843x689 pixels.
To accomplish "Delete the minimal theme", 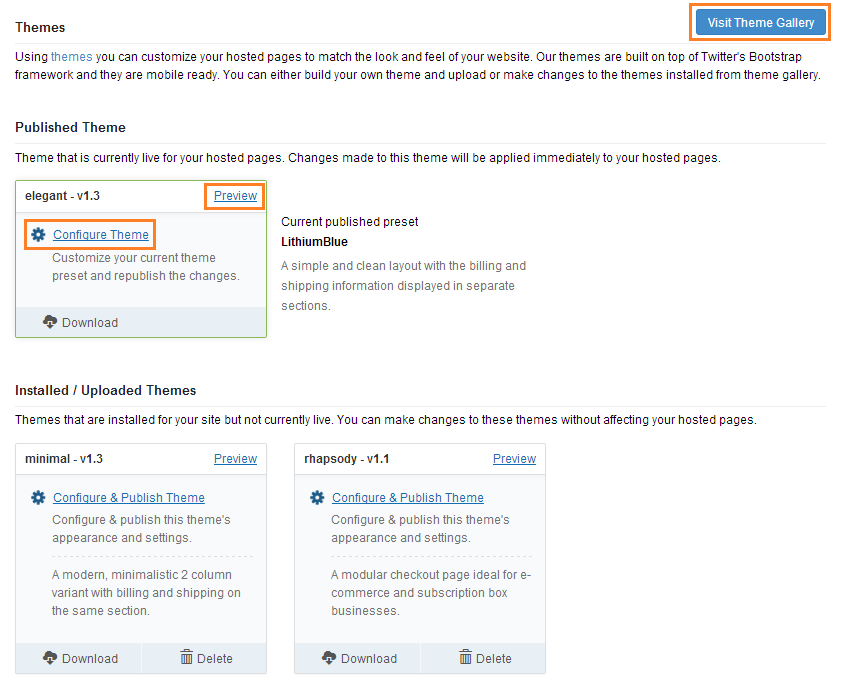I will 214,659.
